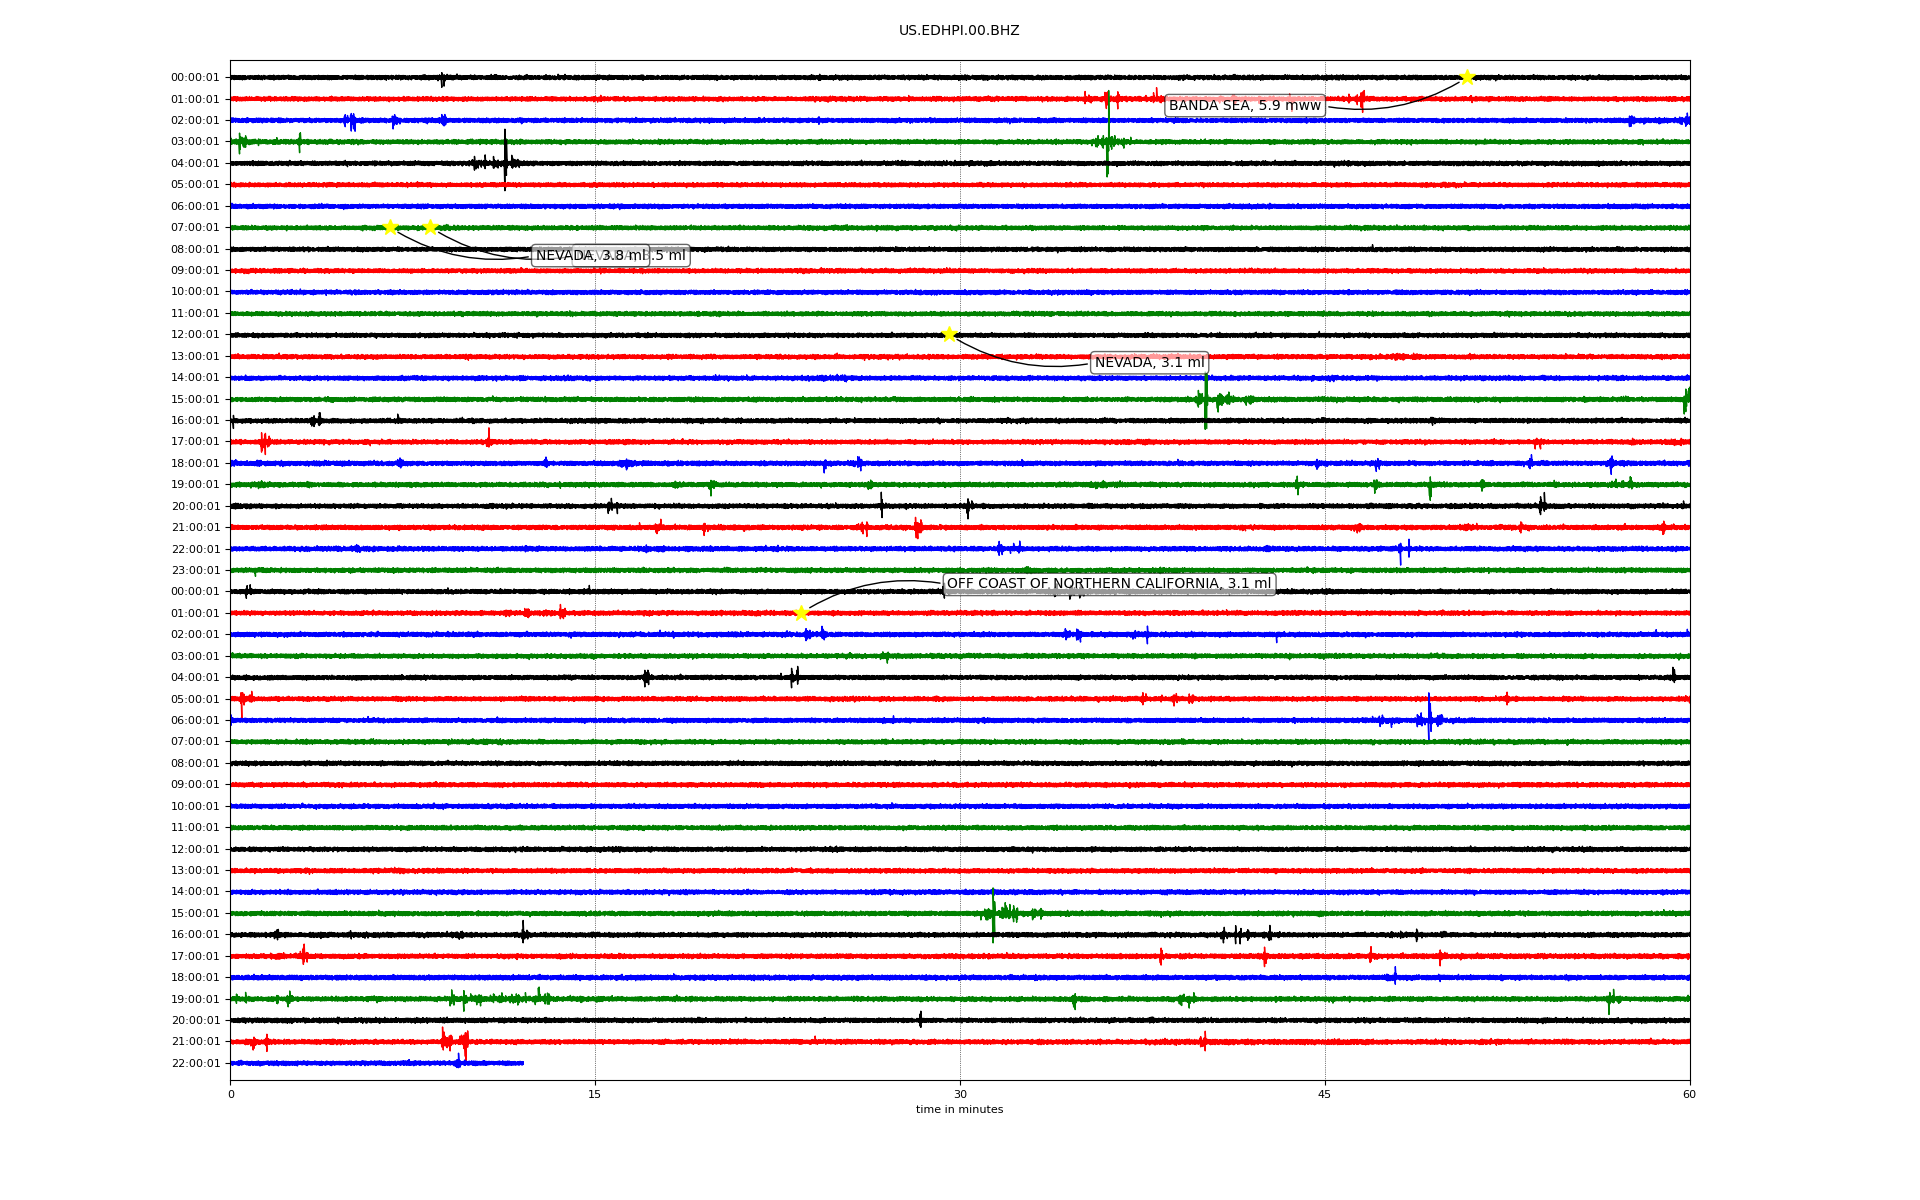Click the blue spike on second 06:00:01 trace

point(1429,717)
